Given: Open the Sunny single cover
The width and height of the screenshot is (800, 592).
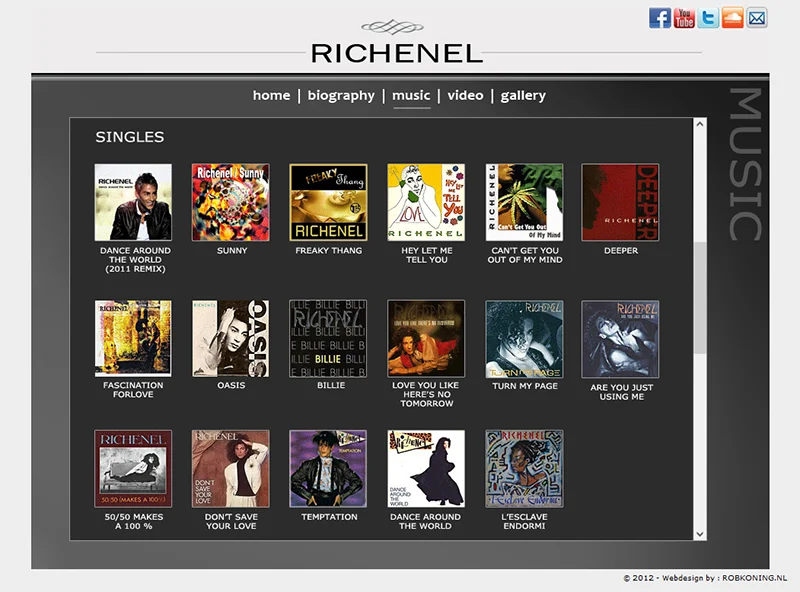Looking at the screenshot, I should pos(231,202).
